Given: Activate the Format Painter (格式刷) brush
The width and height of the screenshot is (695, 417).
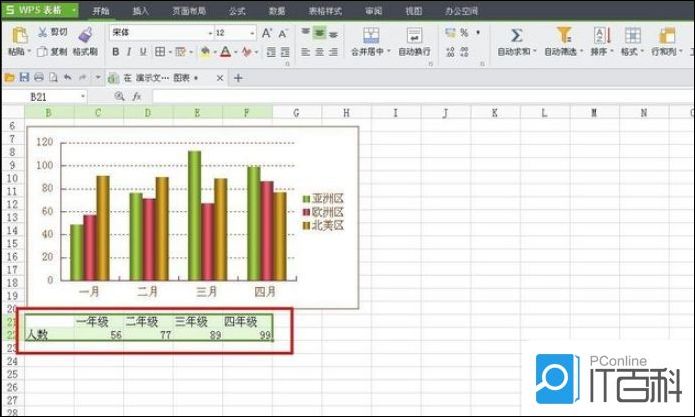Looking at the screenshot, I should (85, 35).
